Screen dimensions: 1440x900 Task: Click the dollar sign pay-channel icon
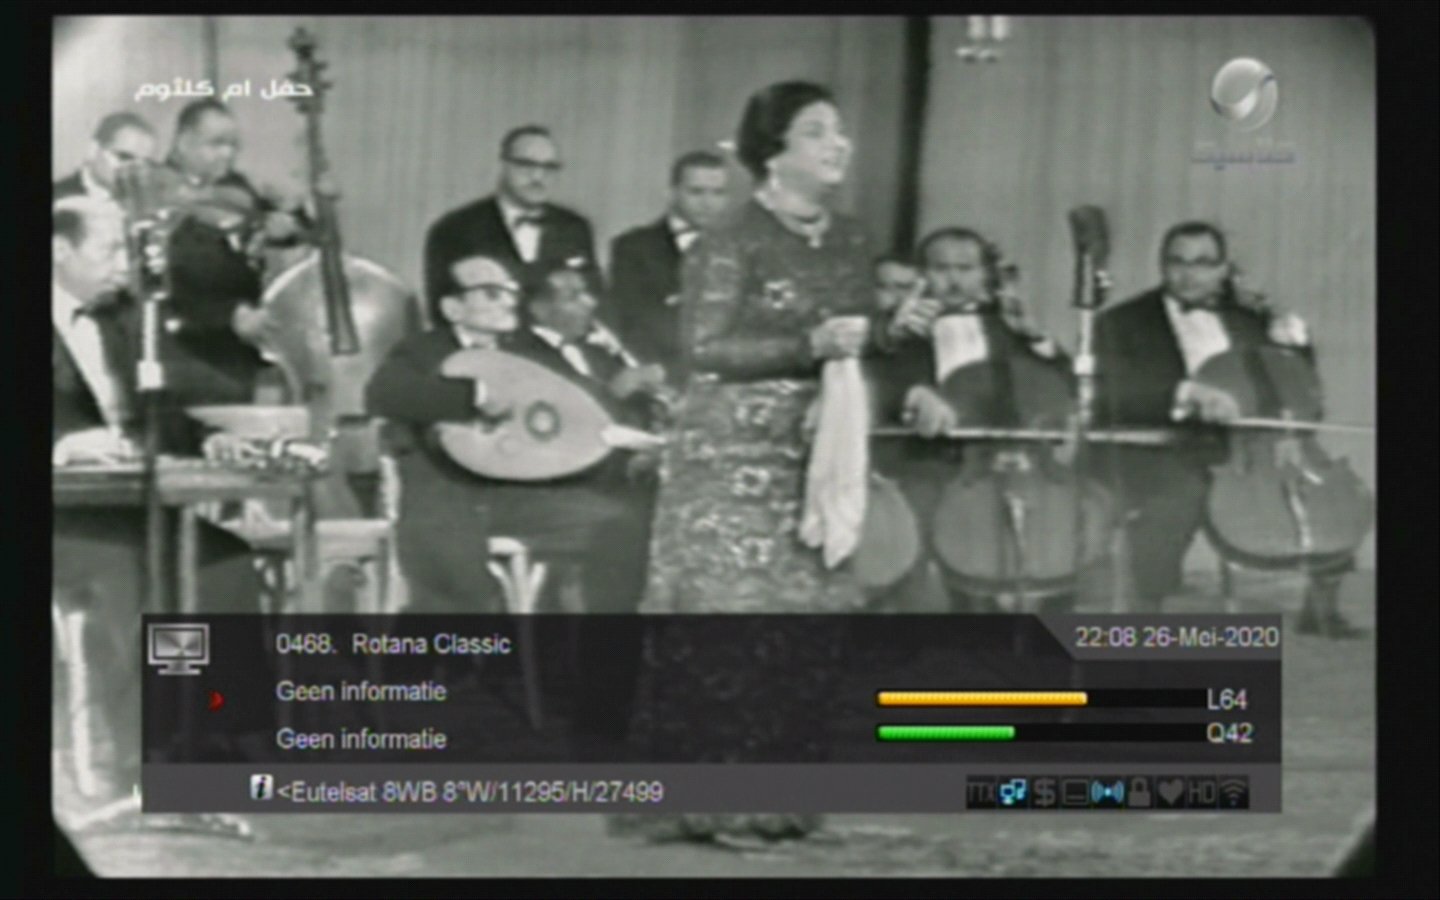tap(1044, 794)
